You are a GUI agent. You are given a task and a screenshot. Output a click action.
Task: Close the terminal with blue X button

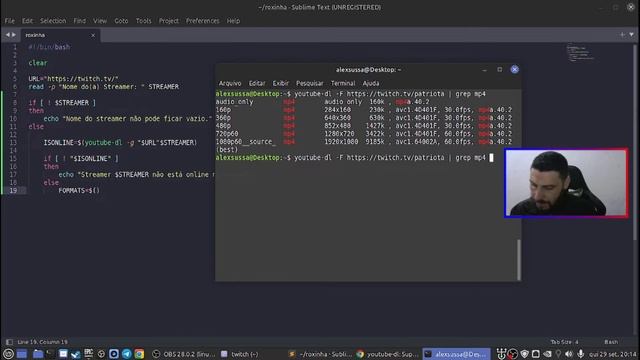click(x=515, y=69)
